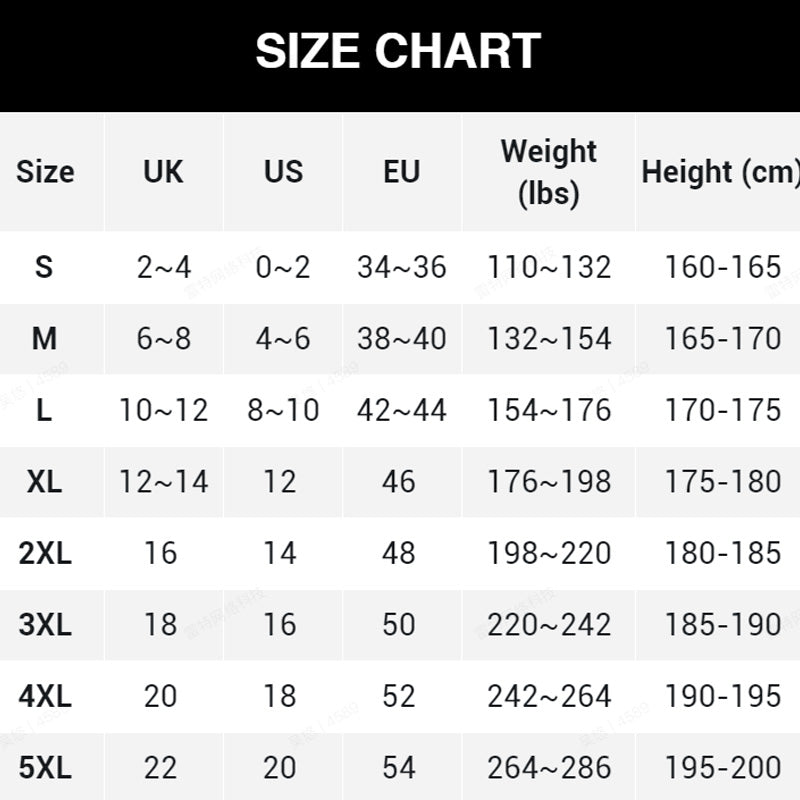Viewport: 800px width, 800px height.
Task: Select EU value 50 in 3XL row
Action: [x=399, y=625]
